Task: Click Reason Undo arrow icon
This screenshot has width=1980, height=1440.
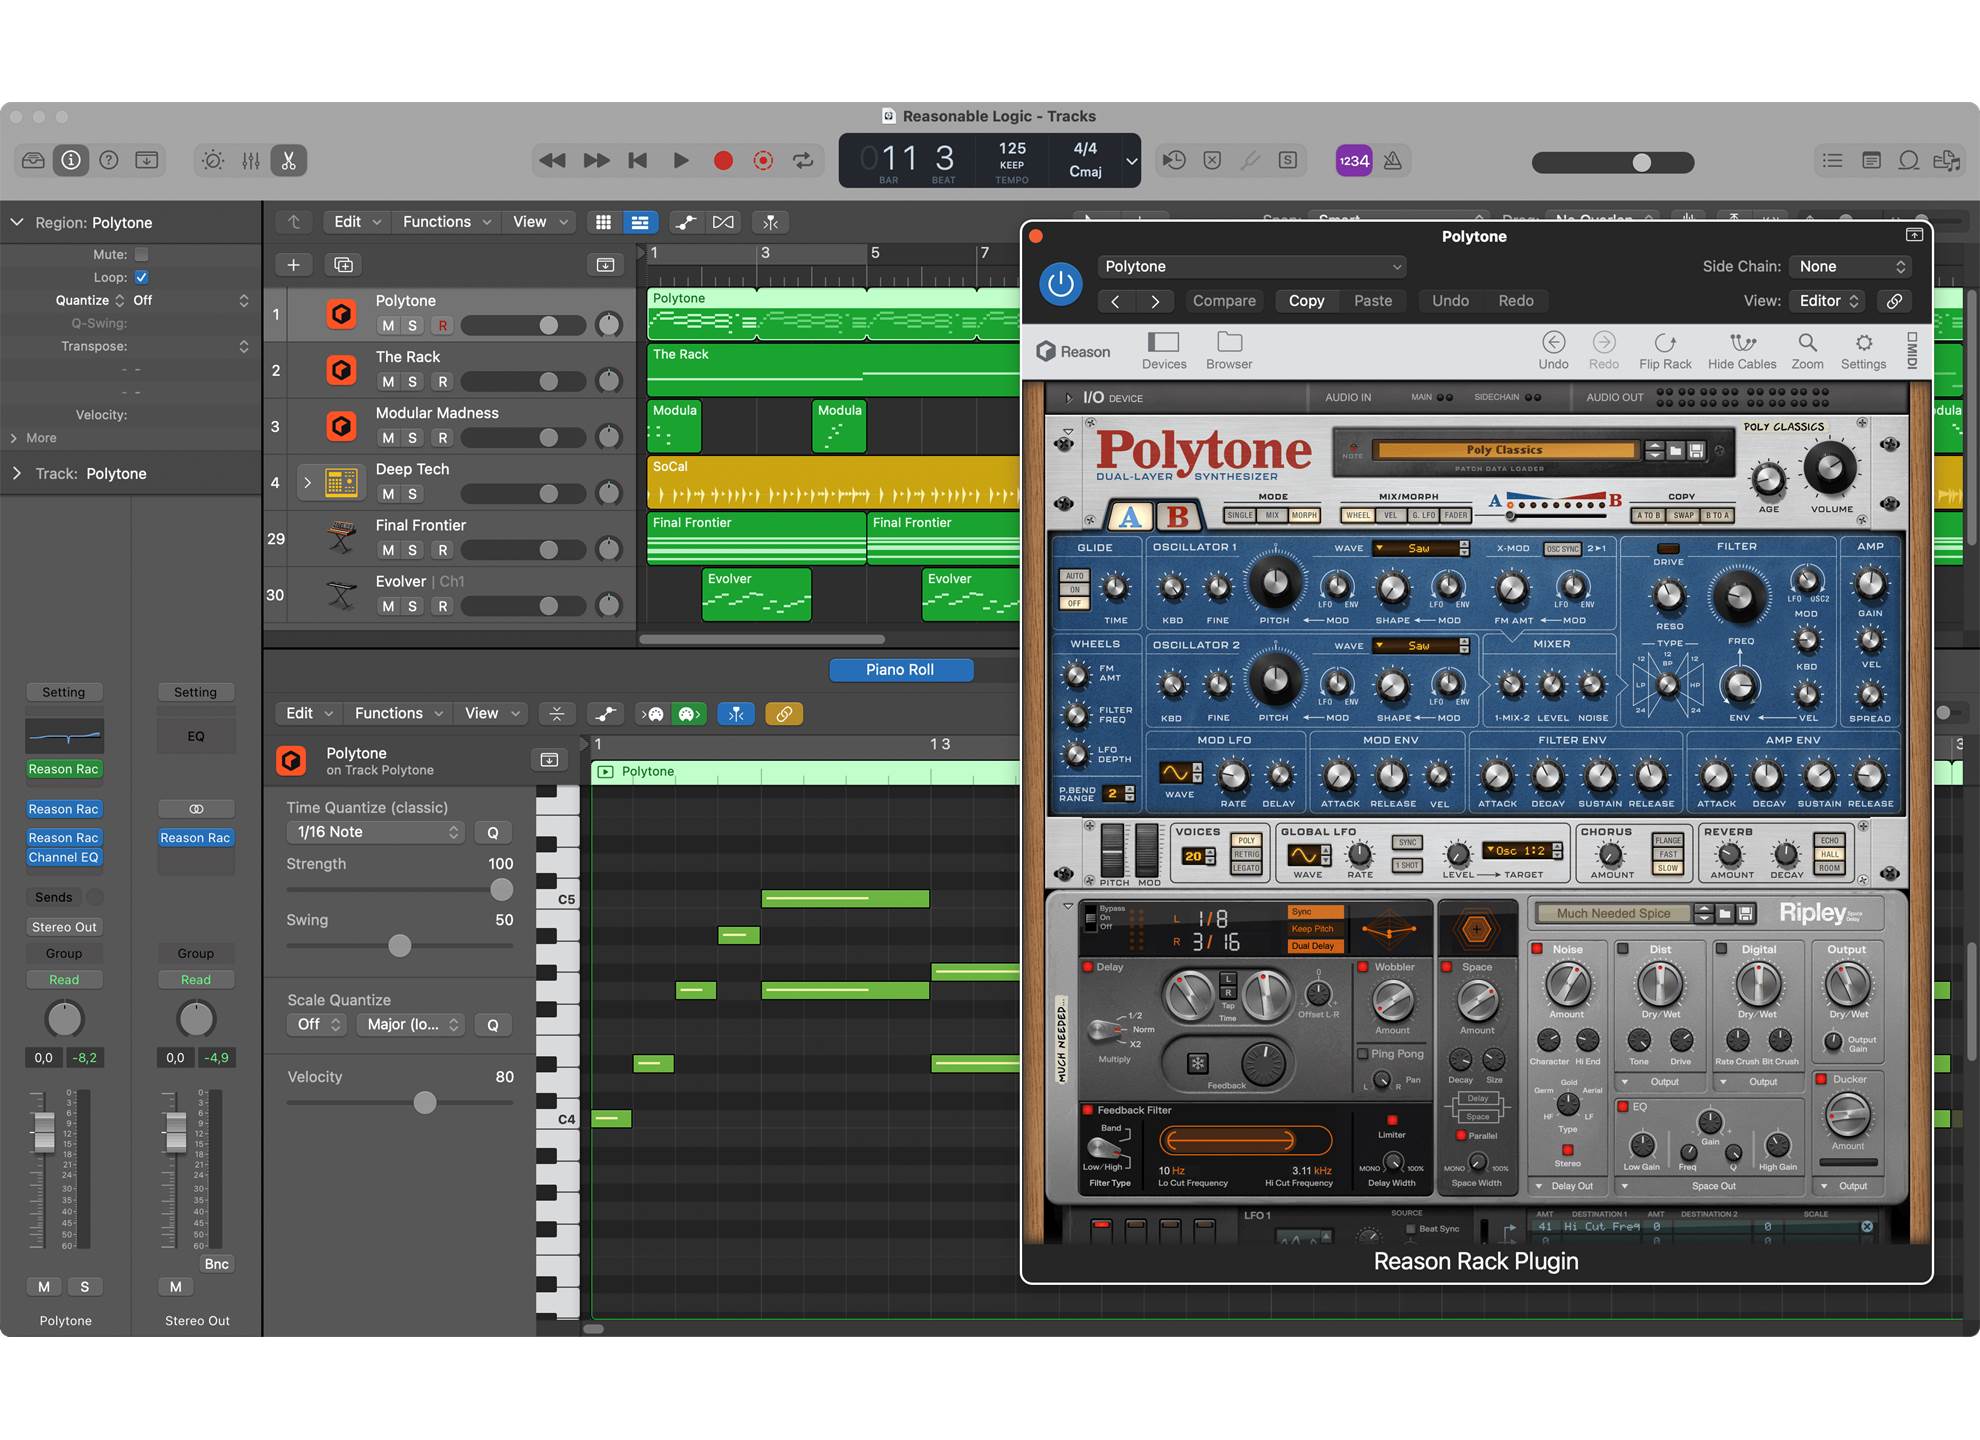Action: point(1553,350)
